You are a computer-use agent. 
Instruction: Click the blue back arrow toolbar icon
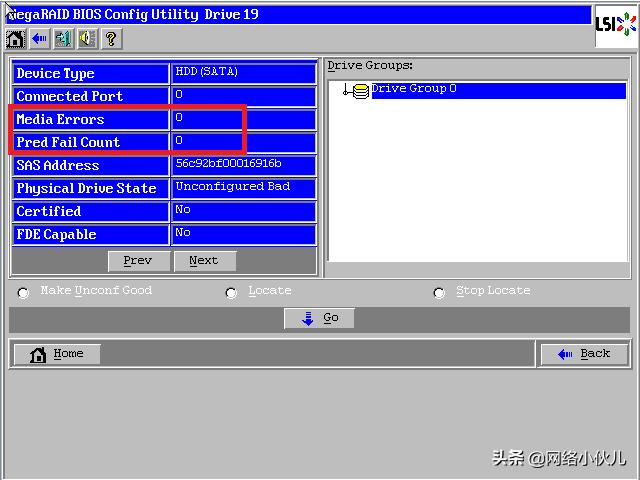coord(40,39)
